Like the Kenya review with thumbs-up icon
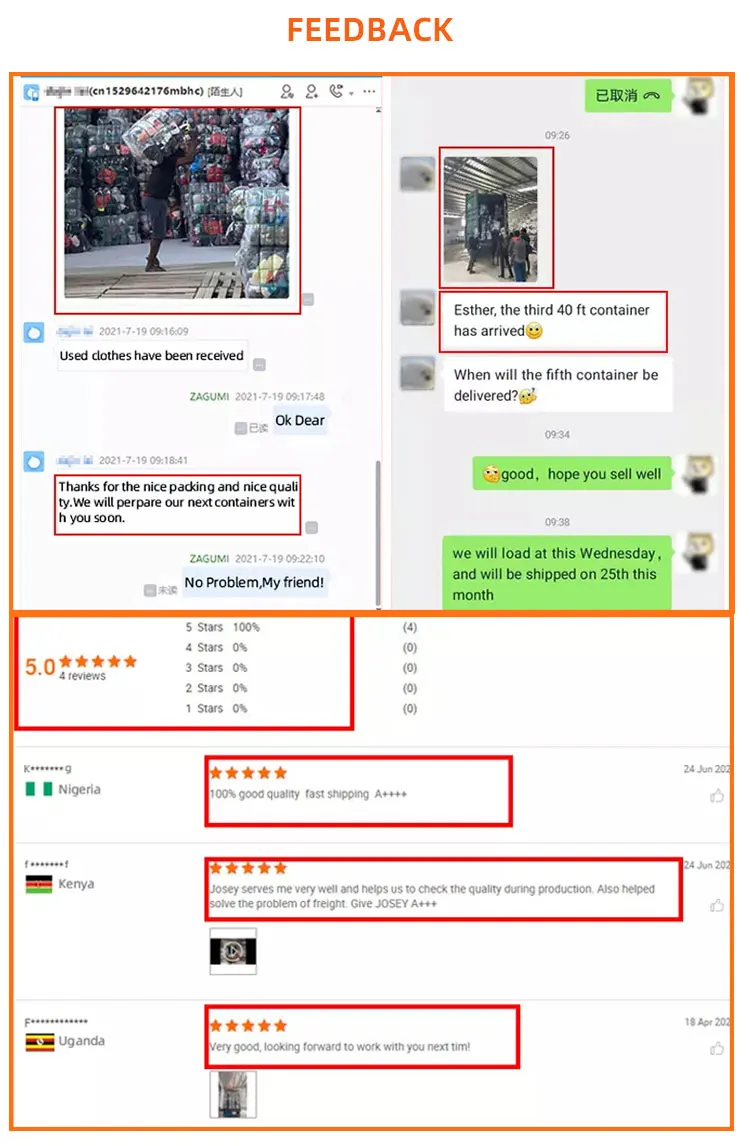Image resolution: width=750 pixels, height=1146 pixels. [717, 906]
